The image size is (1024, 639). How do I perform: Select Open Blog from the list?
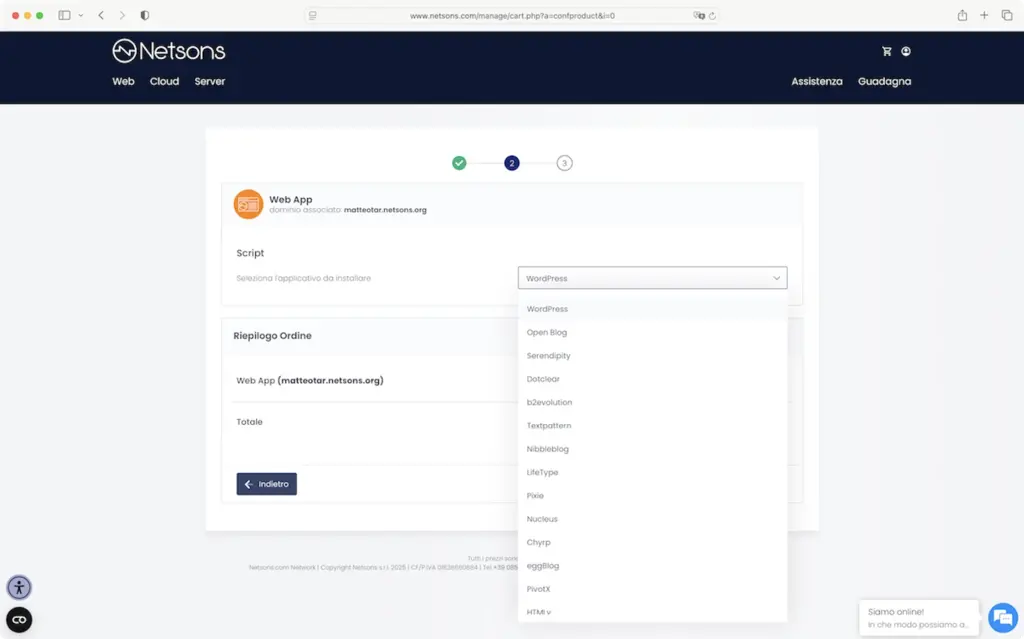pyautogui.click(x=546, y=332)
